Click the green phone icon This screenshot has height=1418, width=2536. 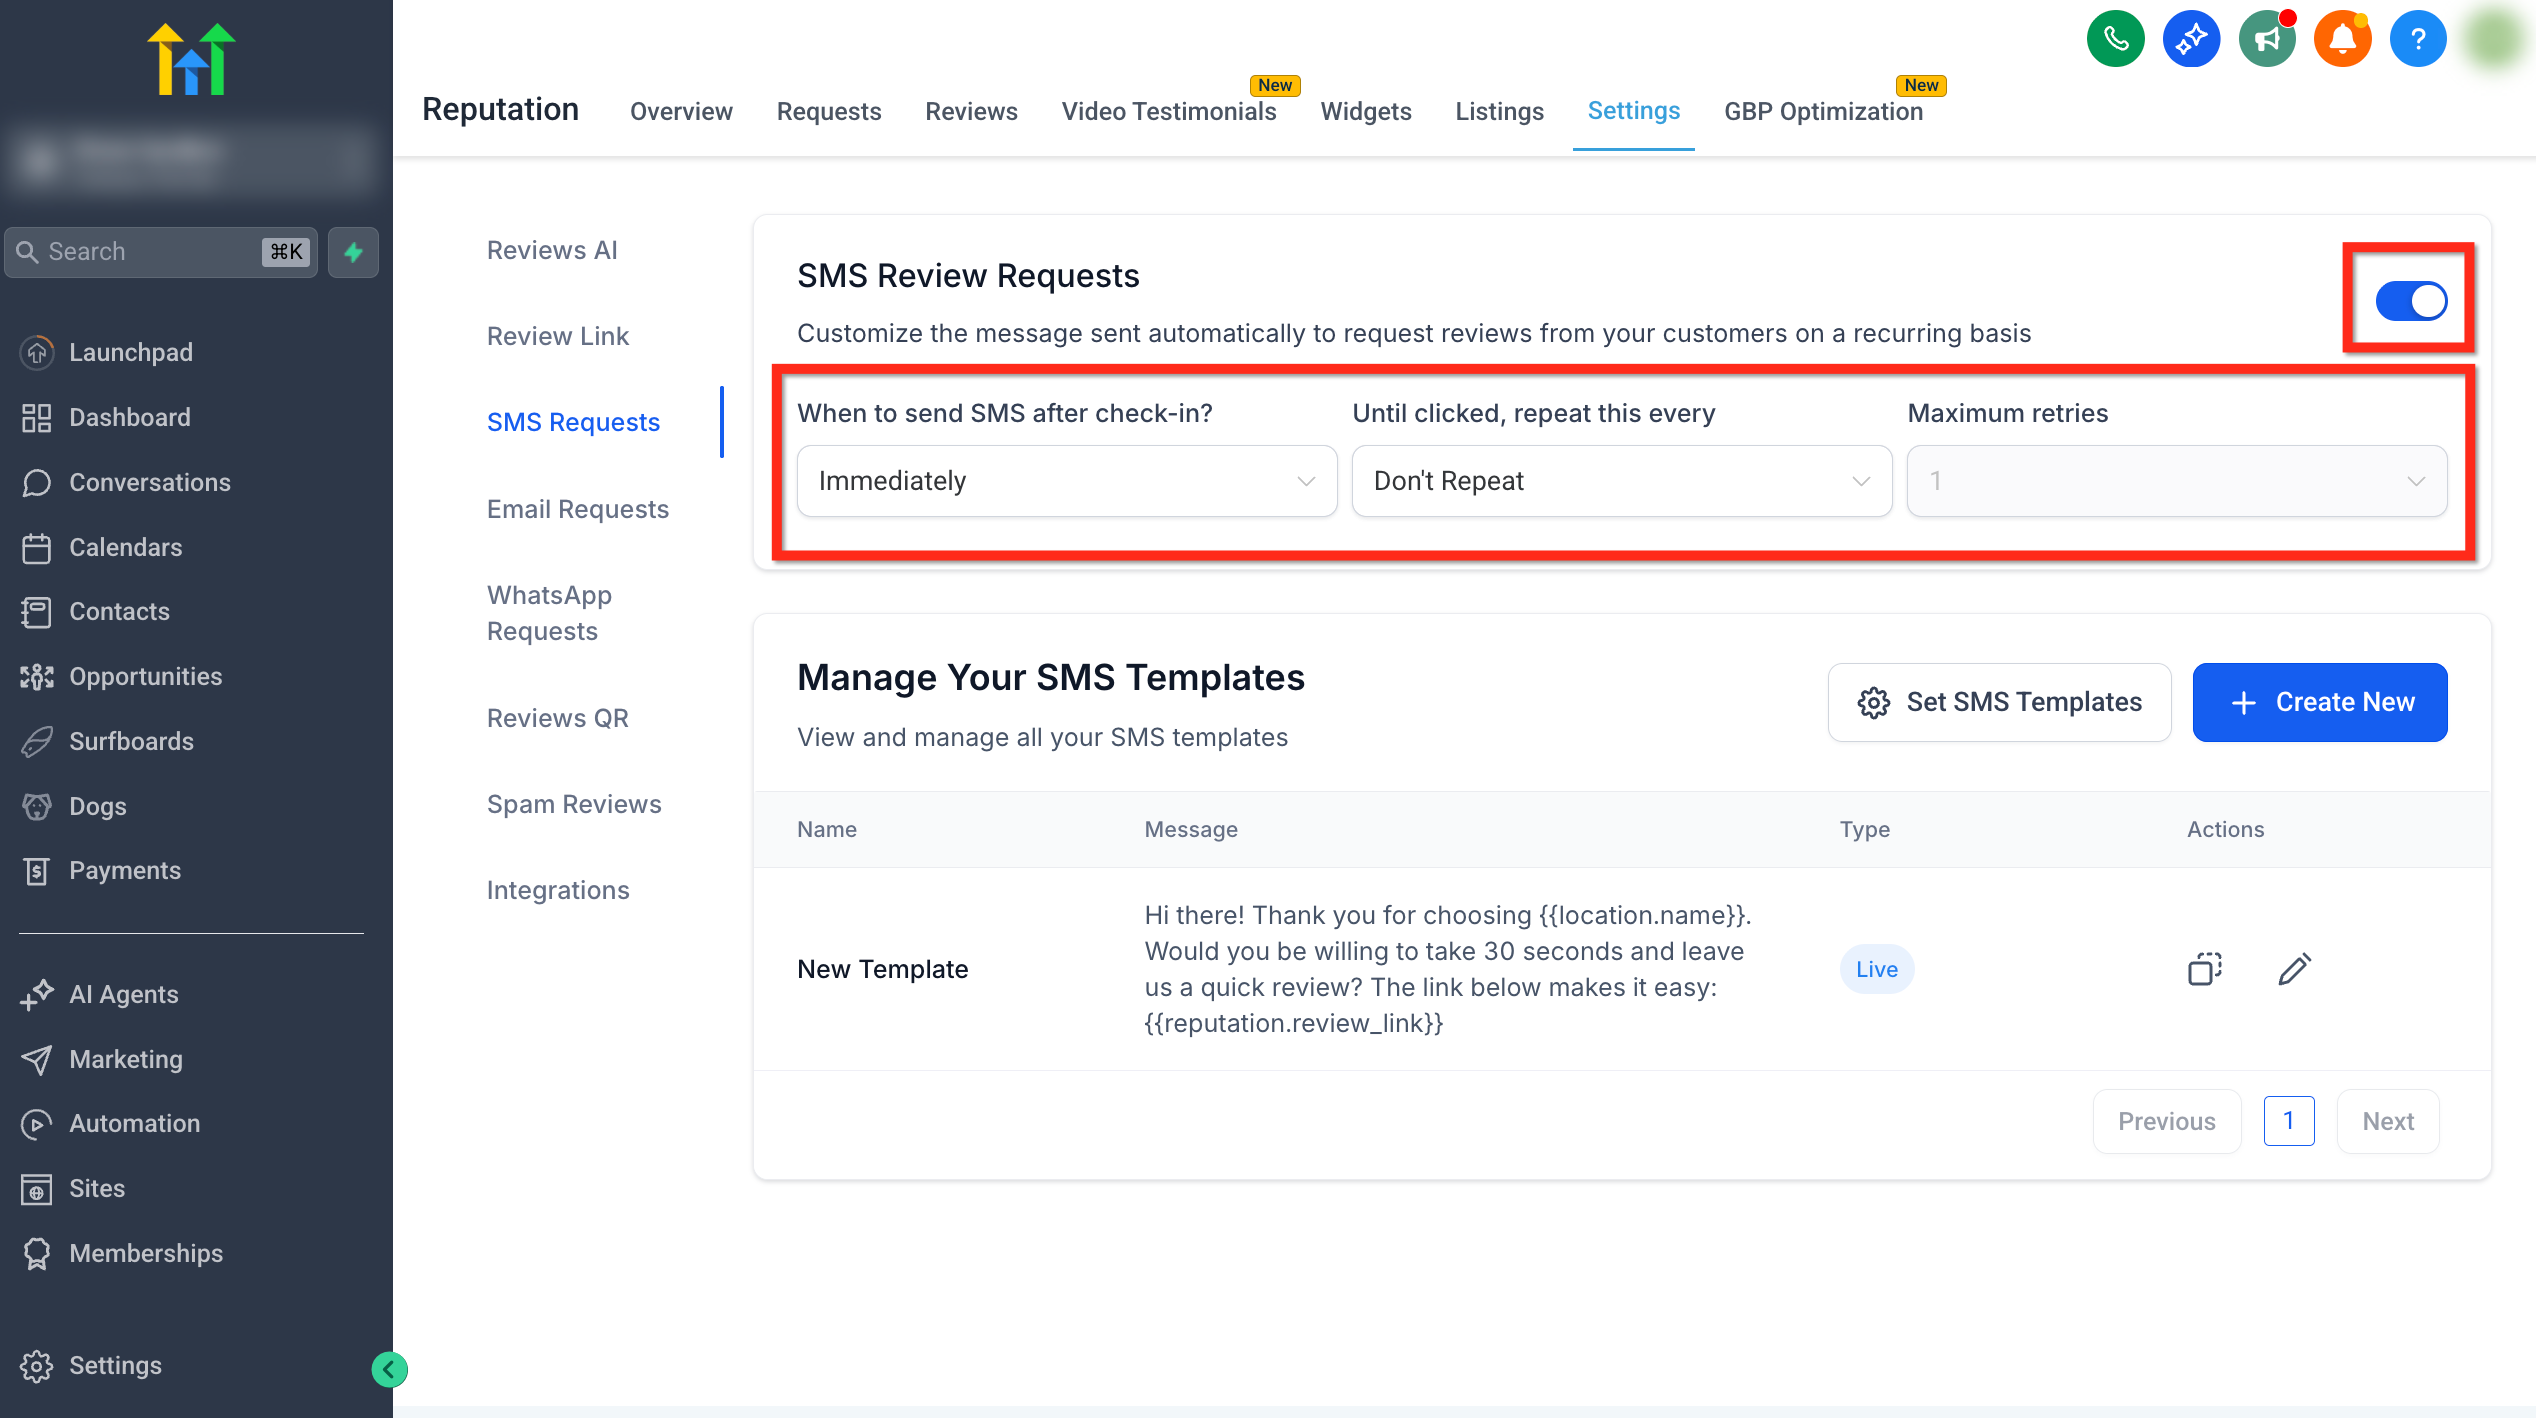(x=2116, y=38)
